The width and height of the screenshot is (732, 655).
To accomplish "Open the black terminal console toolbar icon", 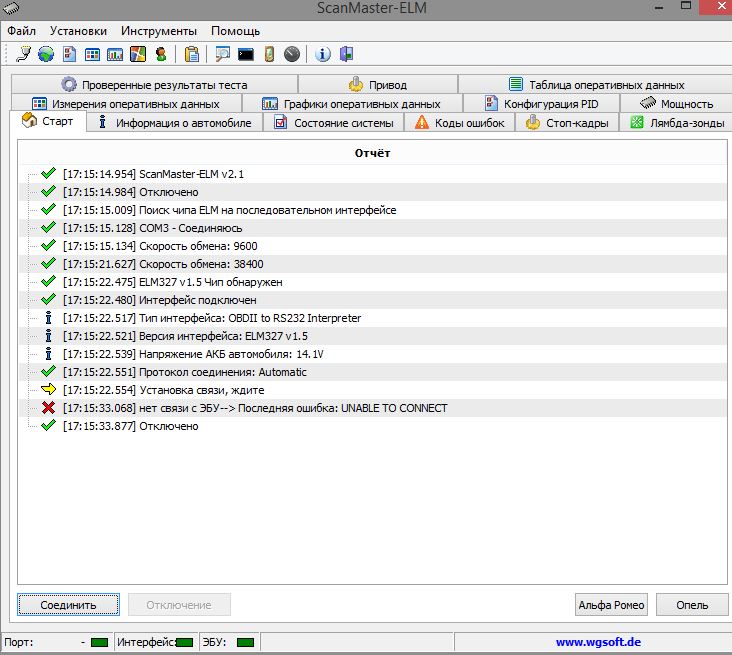I will tap(246, 55).
